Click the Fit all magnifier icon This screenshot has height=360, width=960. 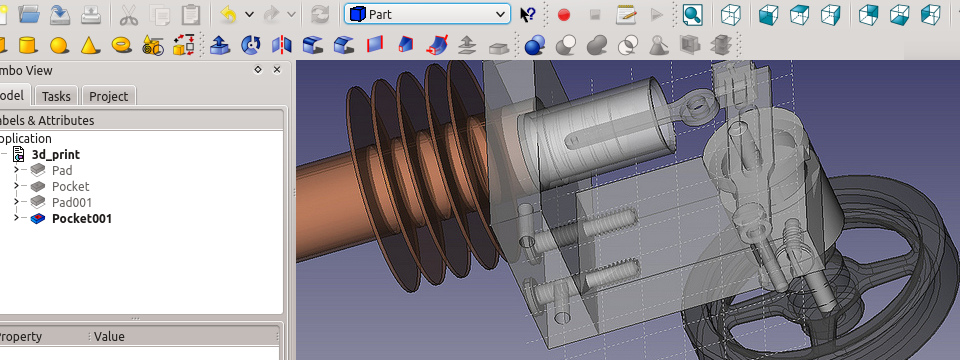(x=692, y=15)
